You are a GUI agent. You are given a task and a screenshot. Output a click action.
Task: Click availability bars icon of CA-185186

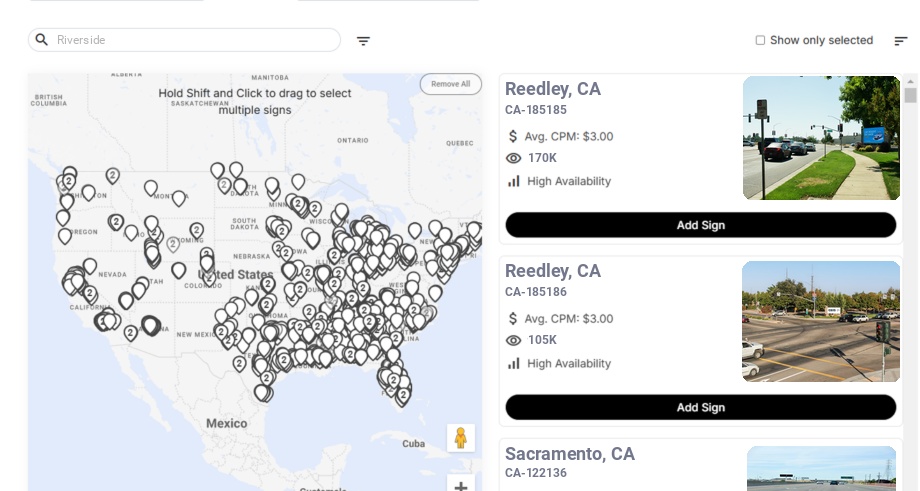[514, 363]
